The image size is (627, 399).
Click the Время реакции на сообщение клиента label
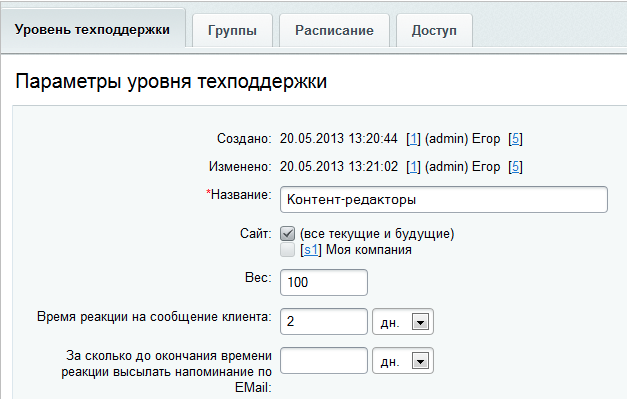click(154, 317)
